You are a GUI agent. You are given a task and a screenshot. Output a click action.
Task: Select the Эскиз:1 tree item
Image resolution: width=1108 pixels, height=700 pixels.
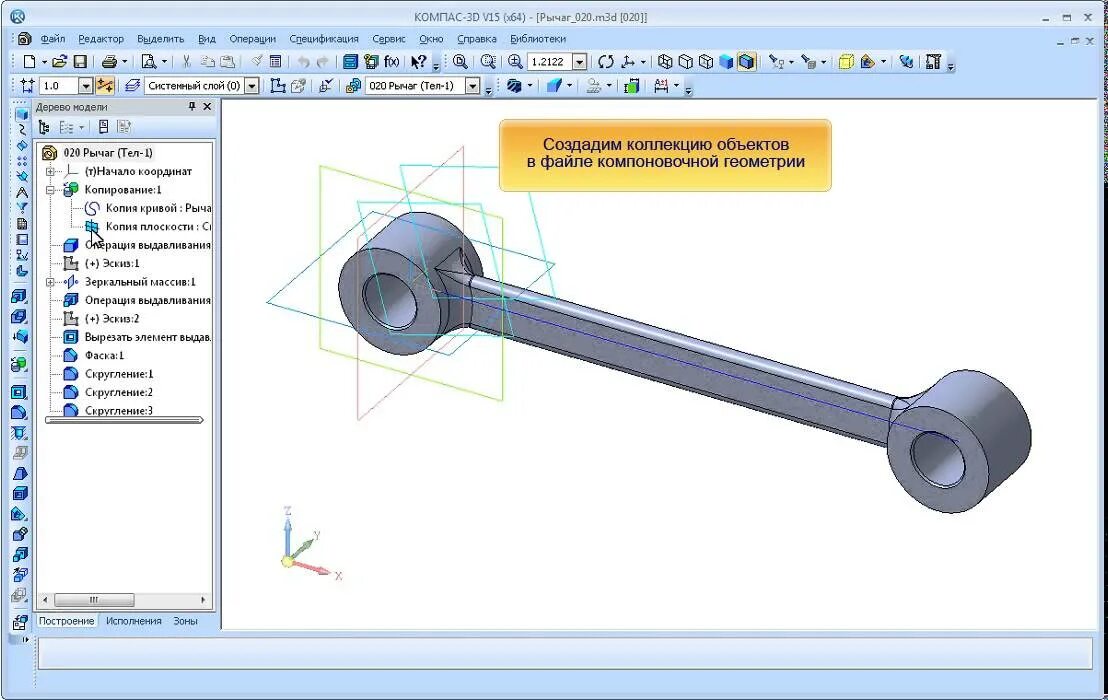[x=112, y=263]
